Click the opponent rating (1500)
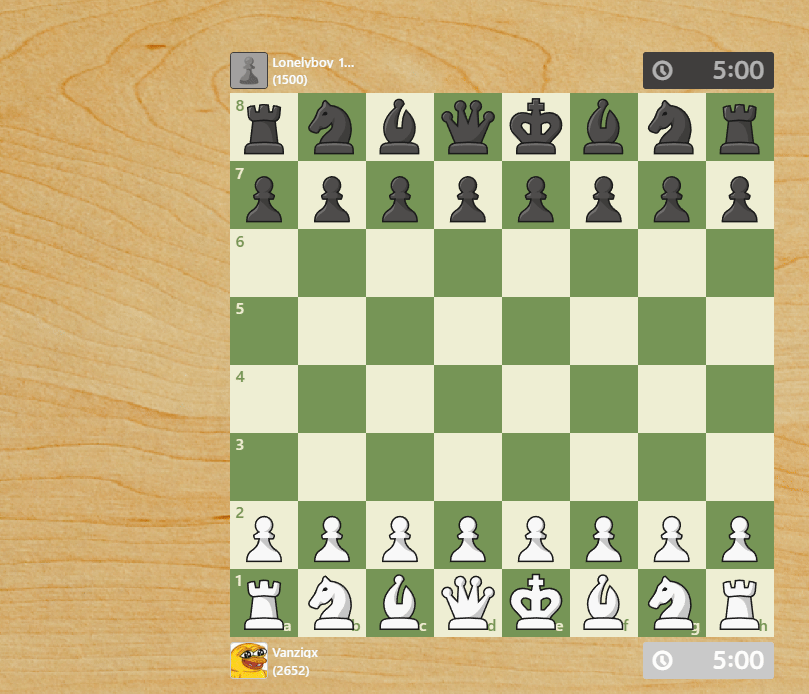The width and height of the screenshot is (809, 694). click(290, 80)
